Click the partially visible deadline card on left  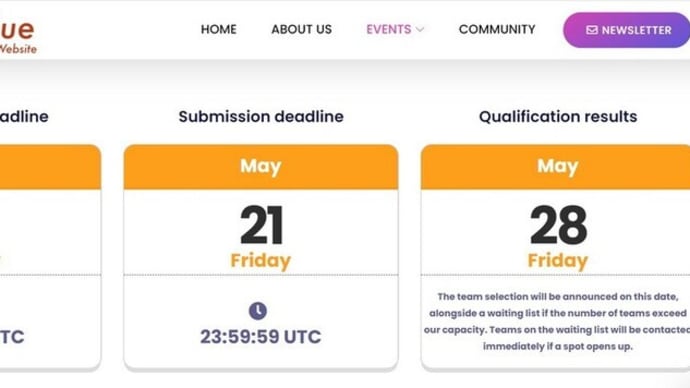(50, 257)
